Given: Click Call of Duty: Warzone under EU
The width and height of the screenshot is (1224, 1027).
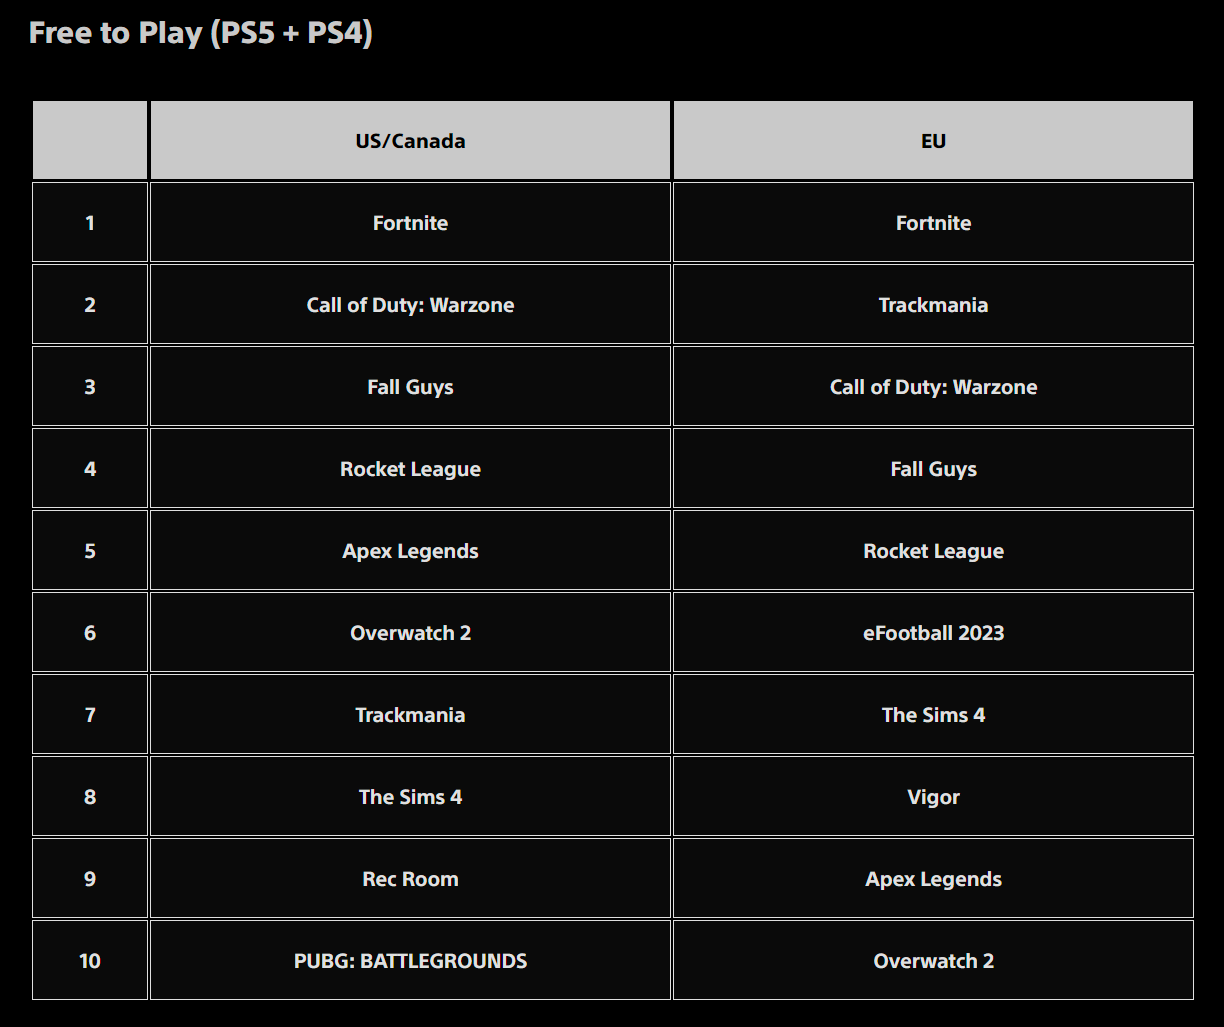Looking at the screenshot, I should 933,386.
